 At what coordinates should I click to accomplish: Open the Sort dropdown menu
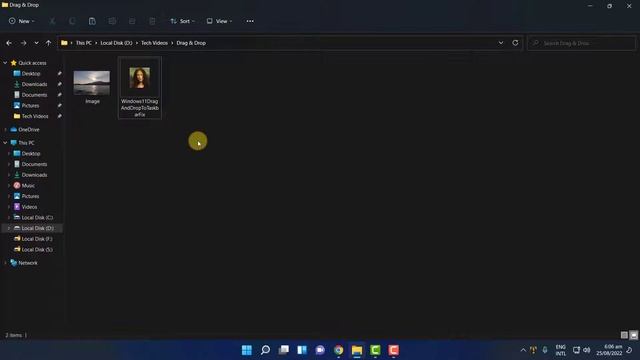pyautogui.click(x=182, y=21)
